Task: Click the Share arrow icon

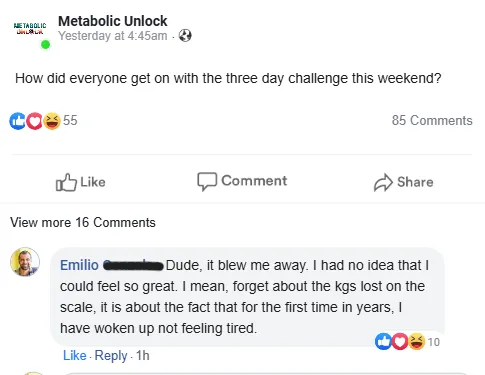Action: tap(383, 182)
